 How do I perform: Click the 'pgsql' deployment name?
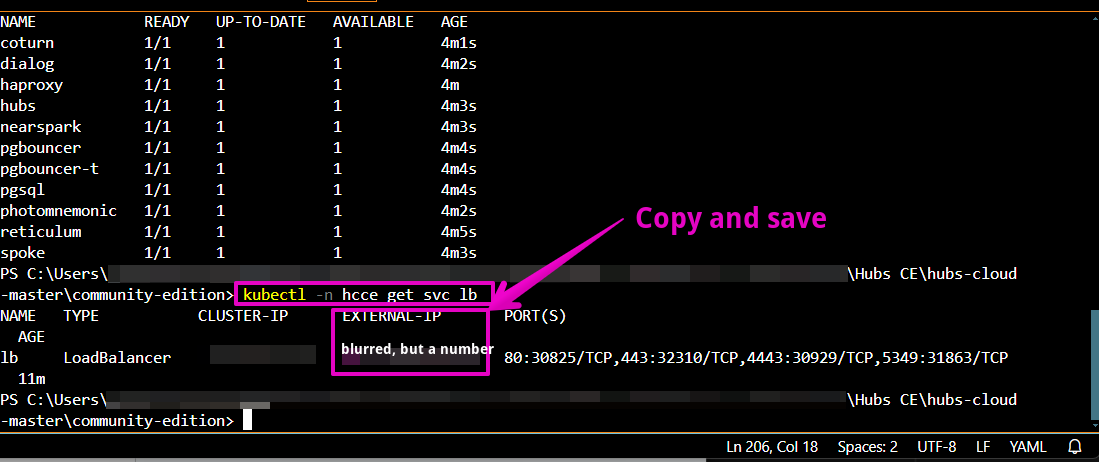tap(22, 190)
